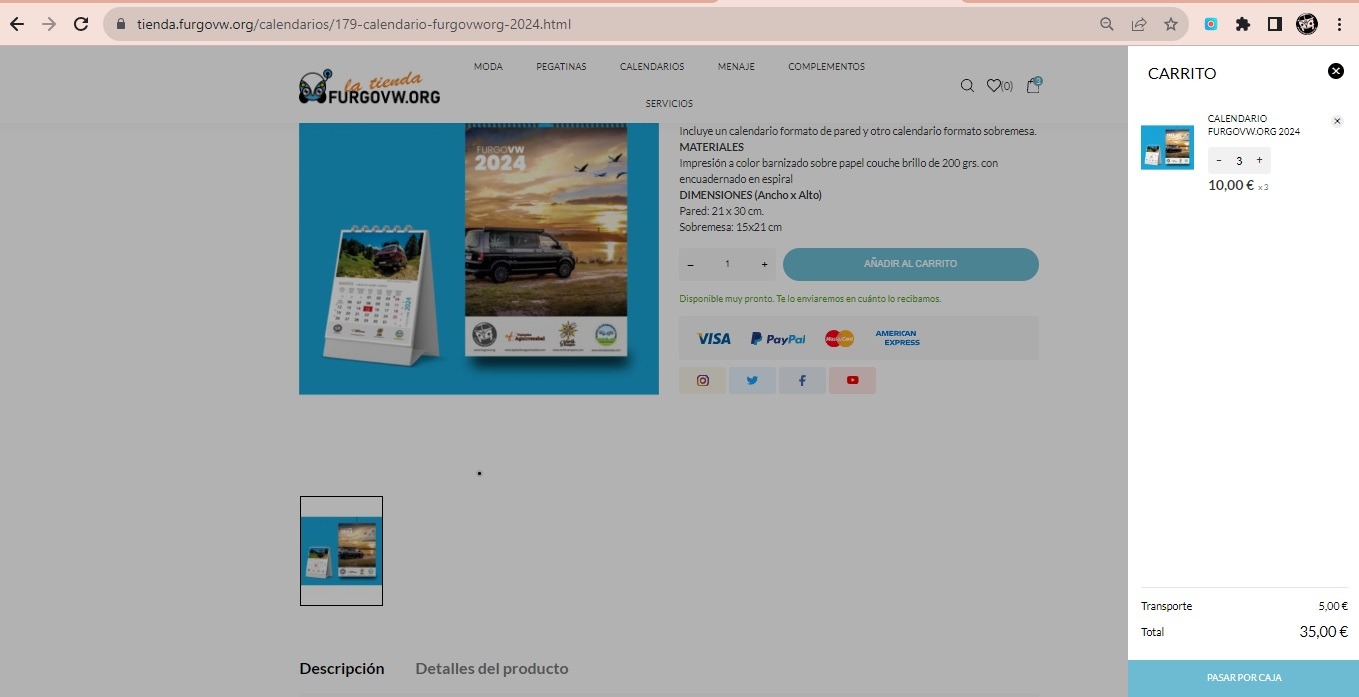Click the CARRITO panel heading

coord(1182,74)
